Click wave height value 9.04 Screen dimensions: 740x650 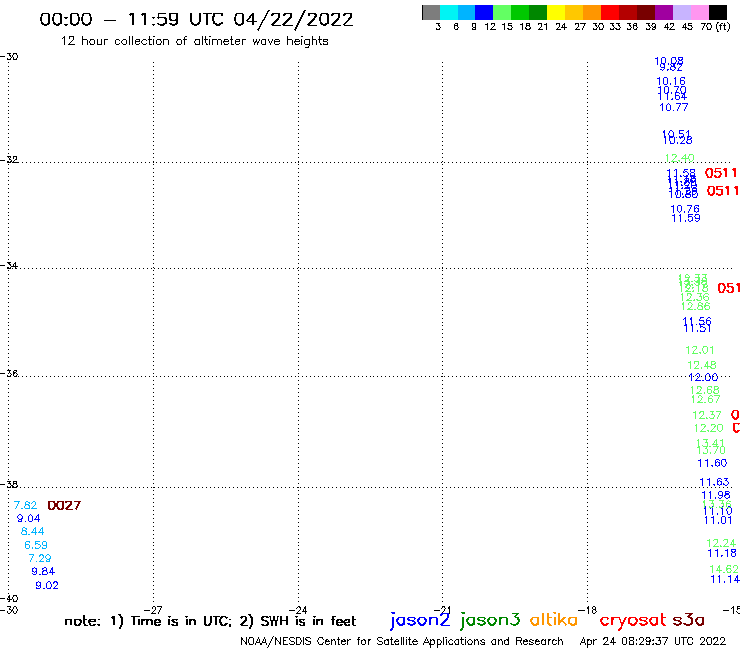(x=28, y=518)
